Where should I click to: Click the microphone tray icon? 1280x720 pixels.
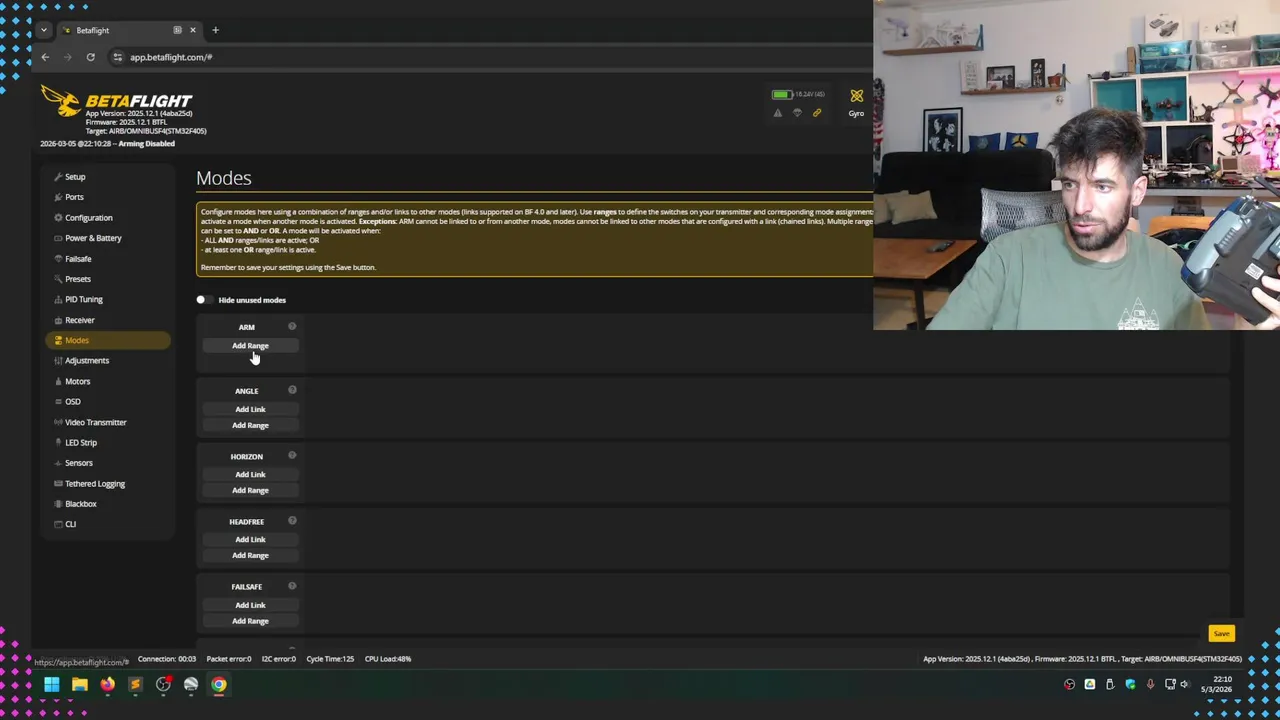(x=1150, y=685)
